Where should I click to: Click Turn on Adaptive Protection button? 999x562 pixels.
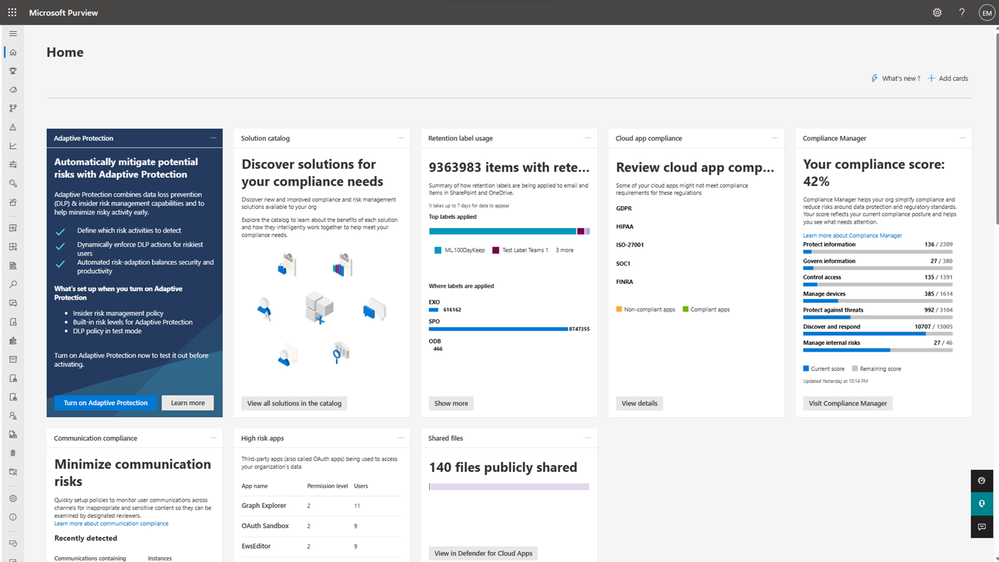click(x=105, y=403)
